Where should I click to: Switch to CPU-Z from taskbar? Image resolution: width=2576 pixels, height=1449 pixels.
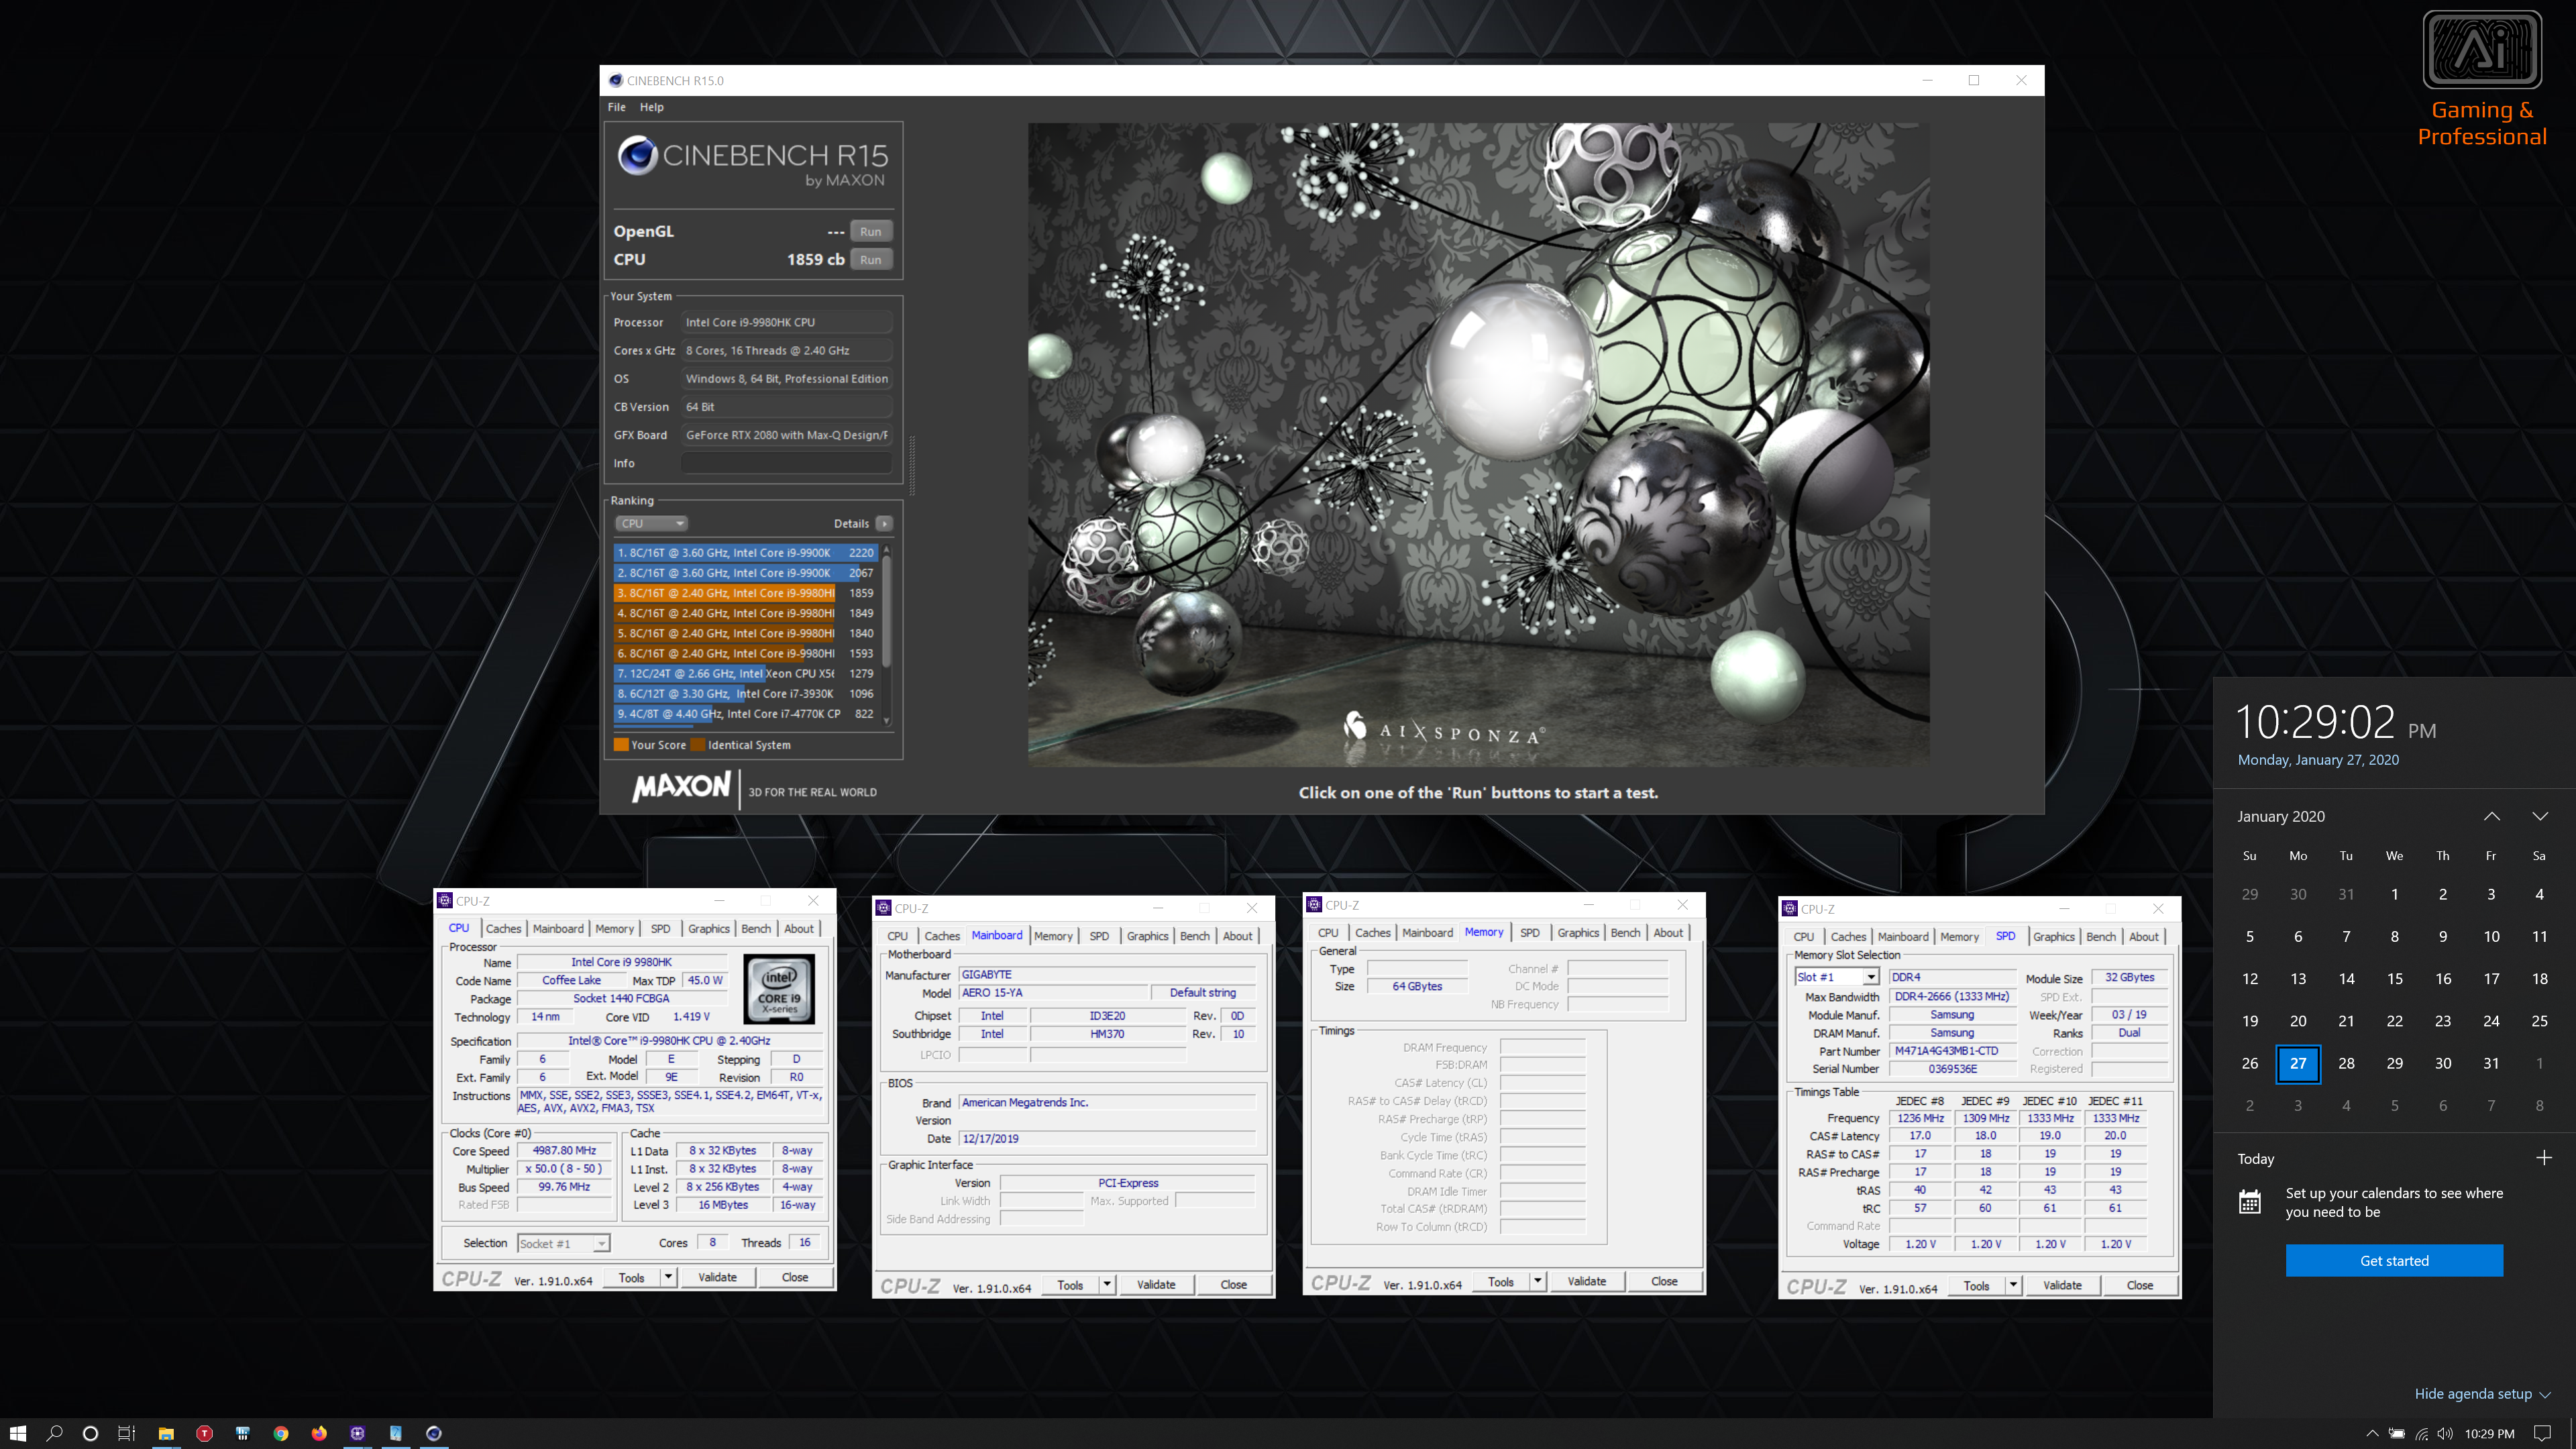pyautogui.click(x=357, y=1433)
